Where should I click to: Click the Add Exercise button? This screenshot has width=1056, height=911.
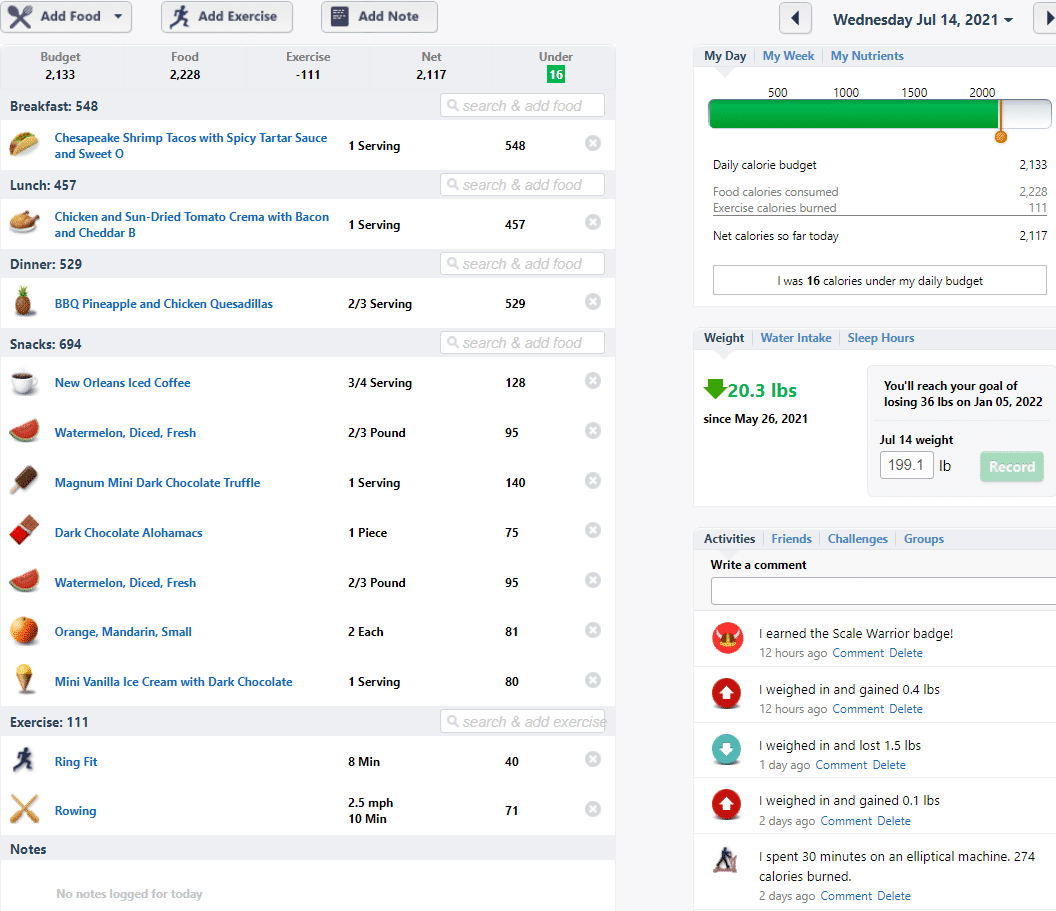pyautogui.click(x=227, y=17)
